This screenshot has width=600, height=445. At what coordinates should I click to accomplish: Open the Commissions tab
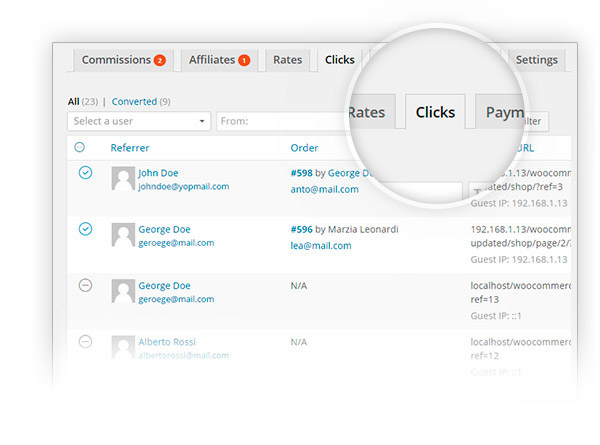123,60
